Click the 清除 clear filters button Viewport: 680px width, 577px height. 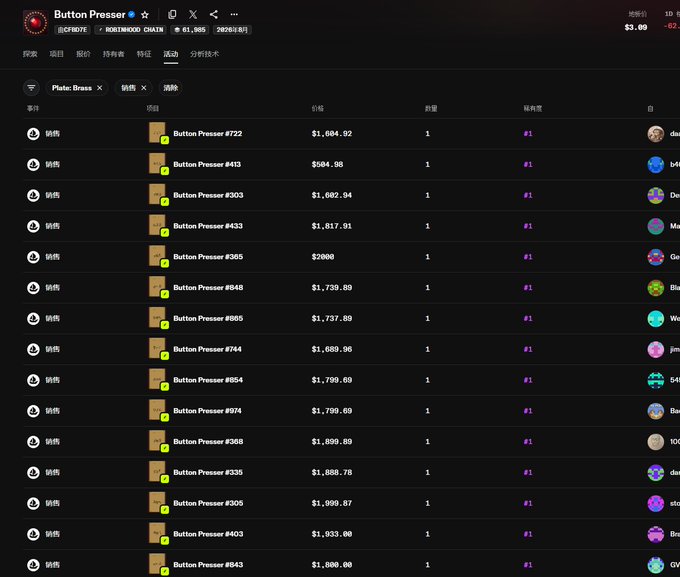170,88
